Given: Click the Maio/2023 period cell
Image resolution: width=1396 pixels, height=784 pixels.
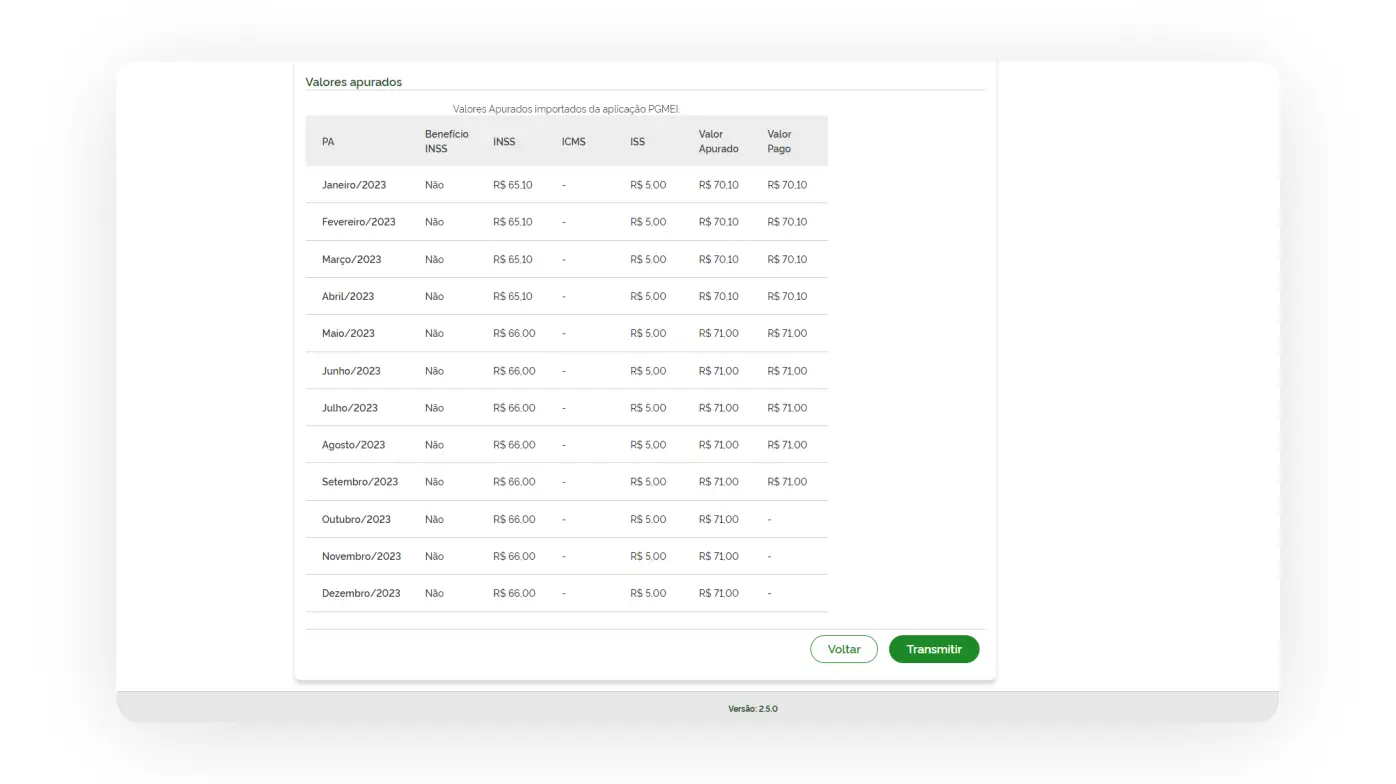Looking at the screenshot, I should click(x=348, y=333).
